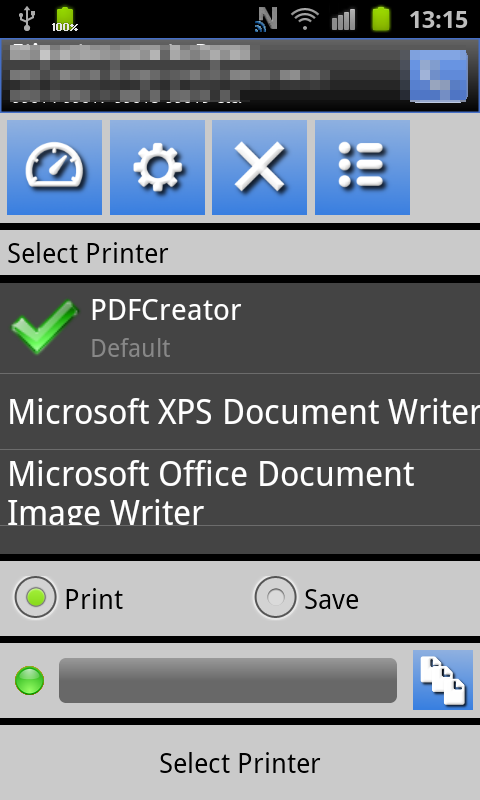Image resolution: width=480 pixels, height=800 pixels.
Task: Open the speedometer dashboard icon
Action: [x=54, y=167]
